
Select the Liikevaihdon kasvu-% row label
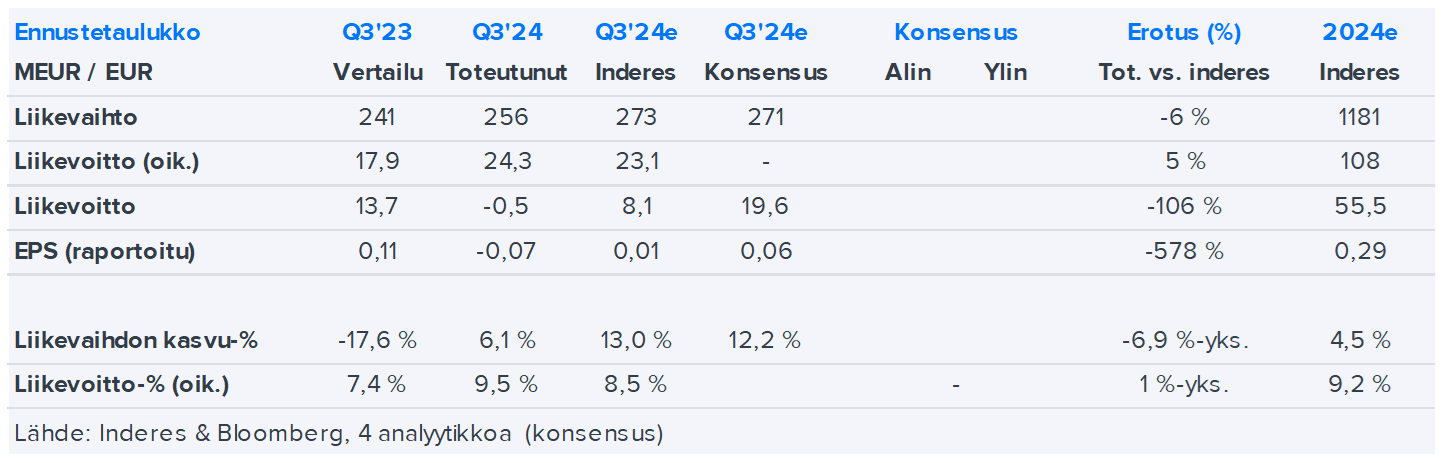click(136, 340)
